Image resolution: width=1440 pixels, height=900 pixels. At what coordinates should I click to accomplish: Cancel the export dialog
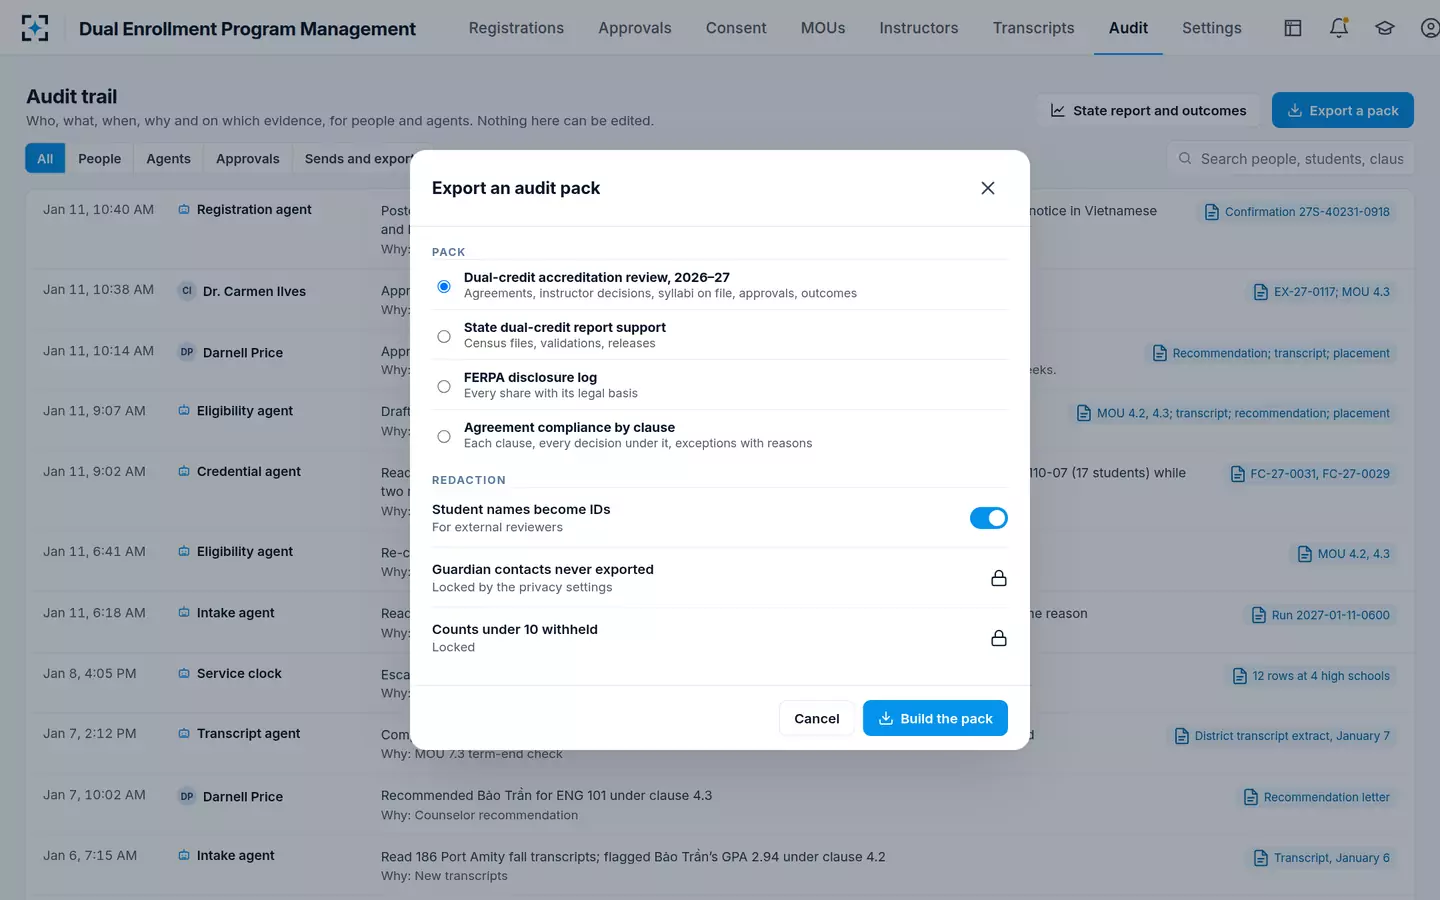coord(817,718)
